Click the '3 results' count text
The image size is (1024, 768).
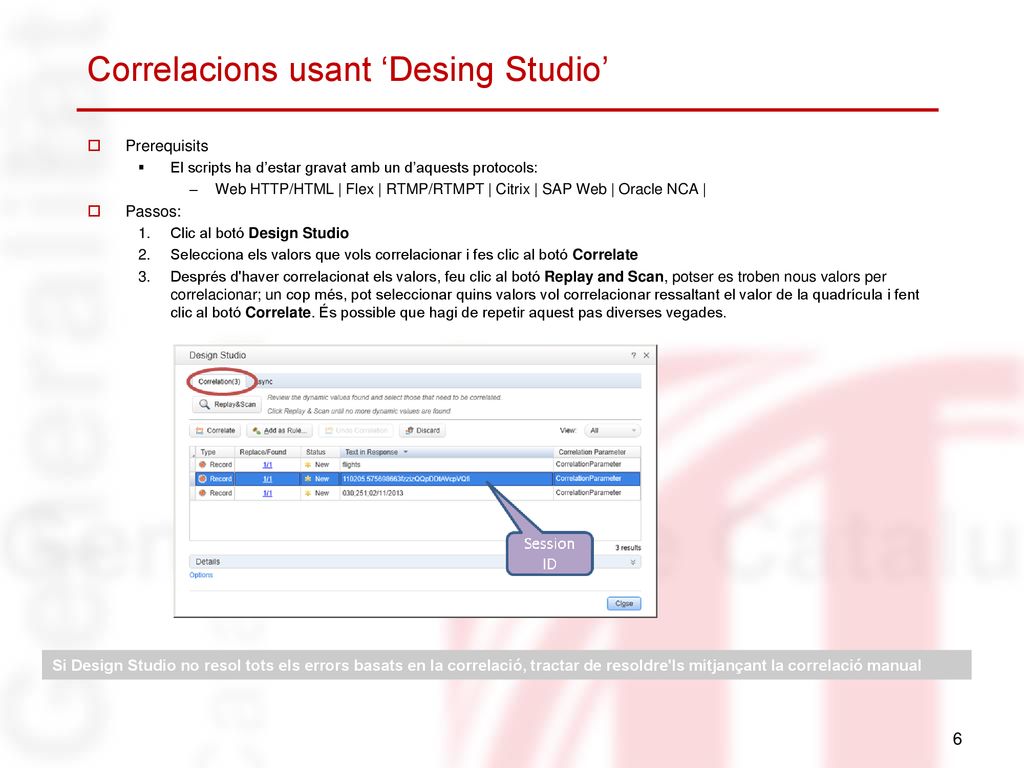[x=628, y=548]
